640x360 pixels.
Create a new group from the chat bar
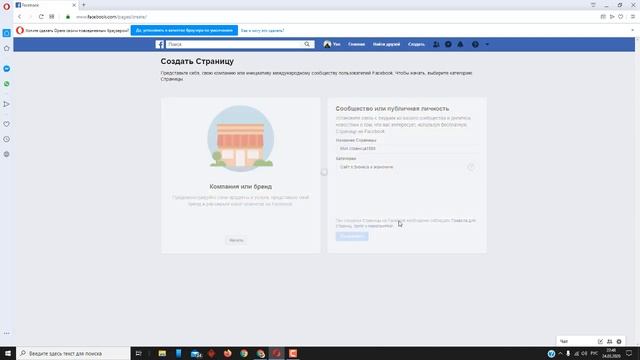609,341
